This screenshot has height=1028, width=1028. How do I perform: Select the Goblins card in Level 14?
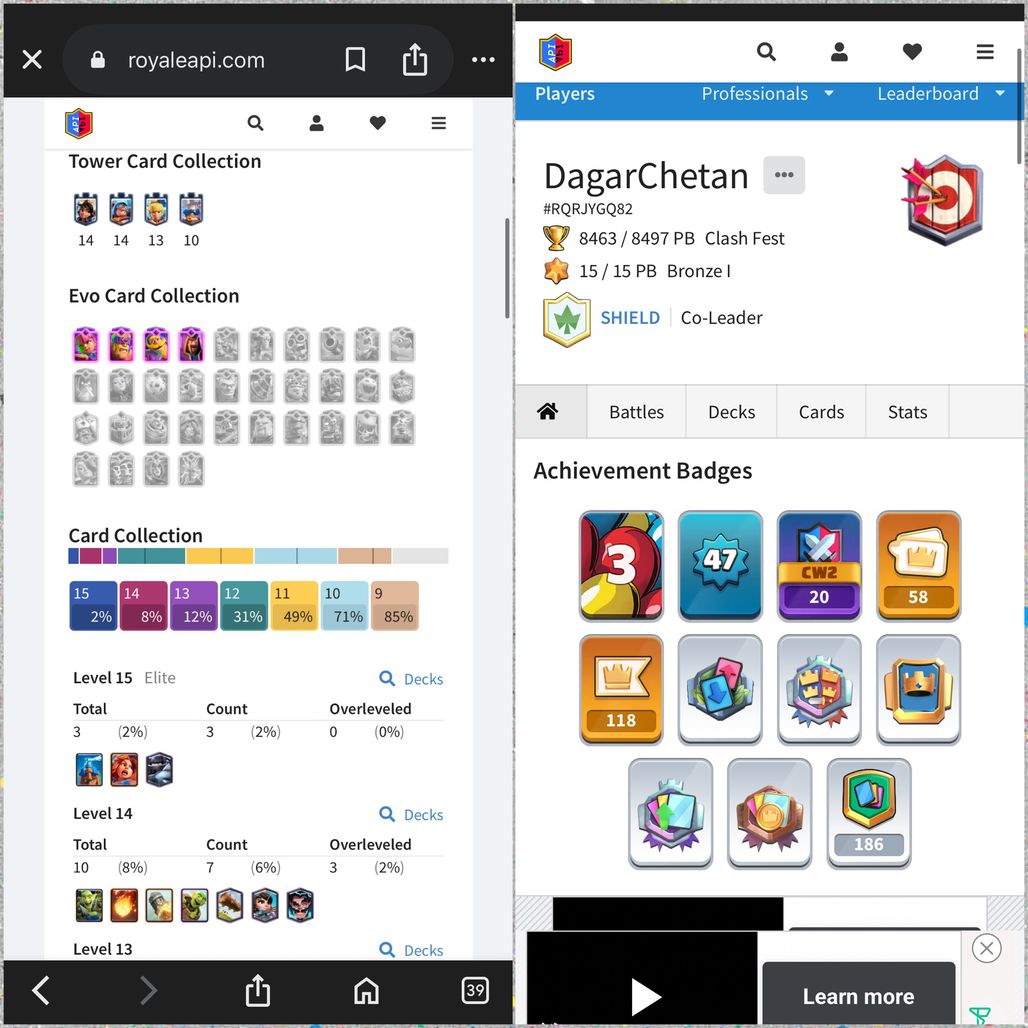[89, 905]
